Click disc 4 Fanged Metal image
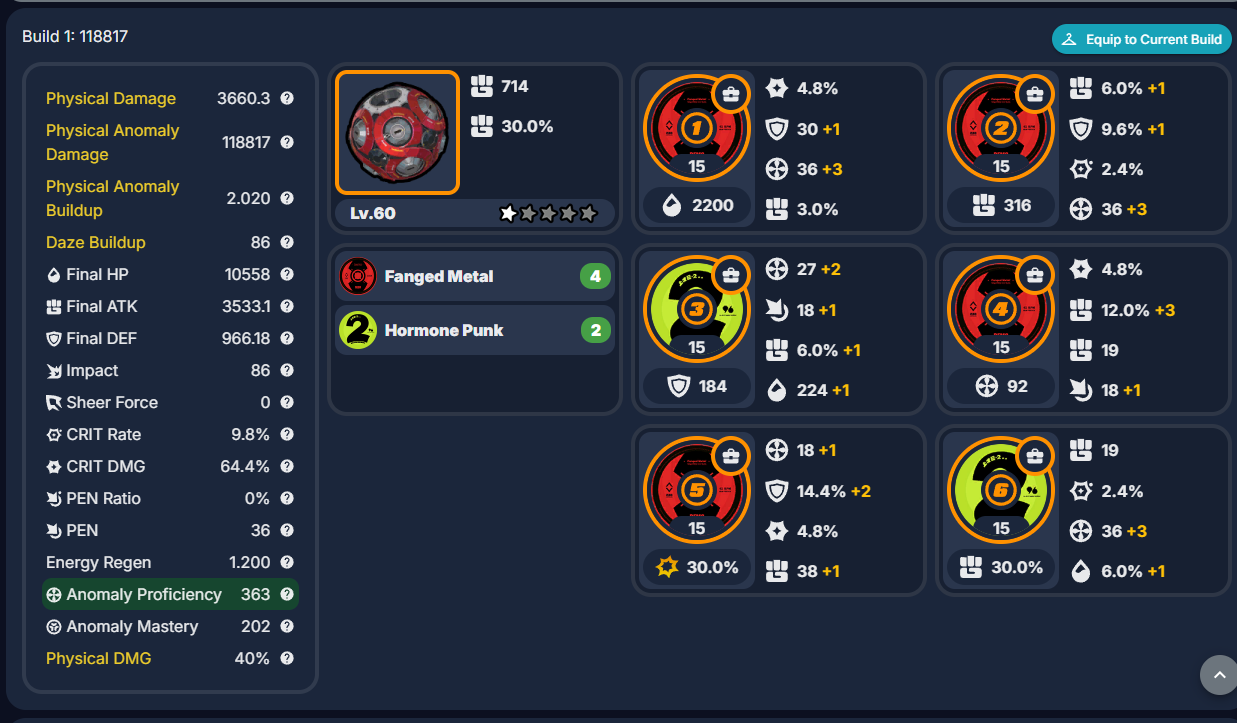This screenshot has height=723, width=1237. [x=1001, y=310]
